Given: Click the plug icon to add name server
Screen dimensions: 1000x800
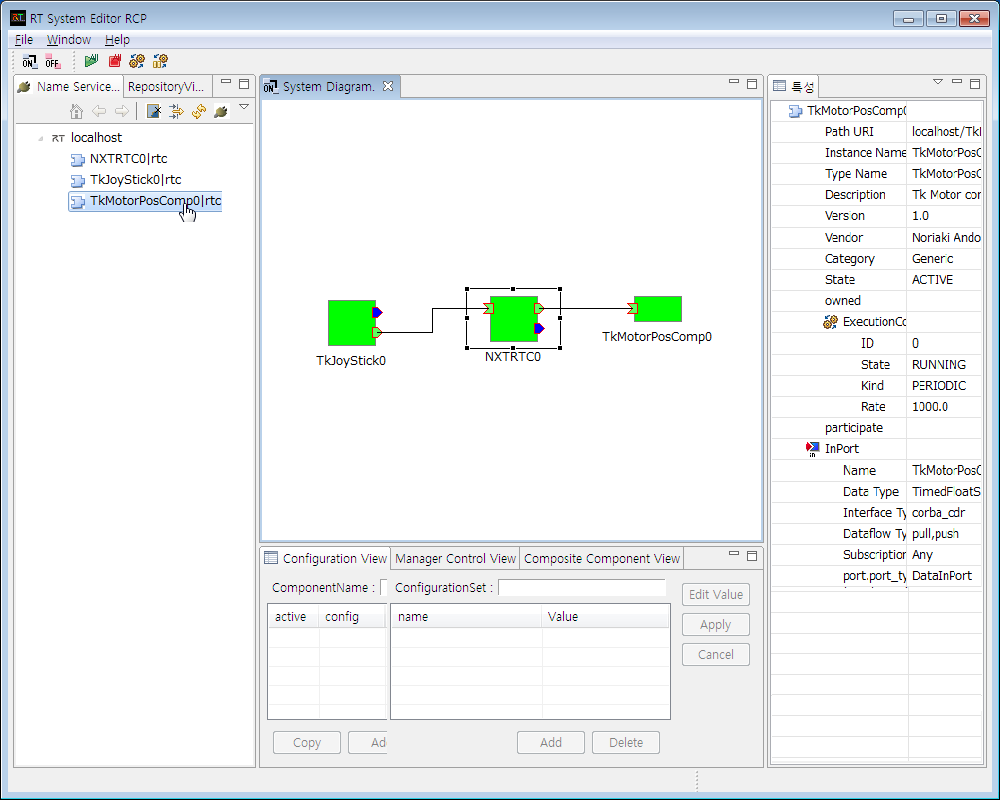Looking at the screenshot, I should pos(221,112).
